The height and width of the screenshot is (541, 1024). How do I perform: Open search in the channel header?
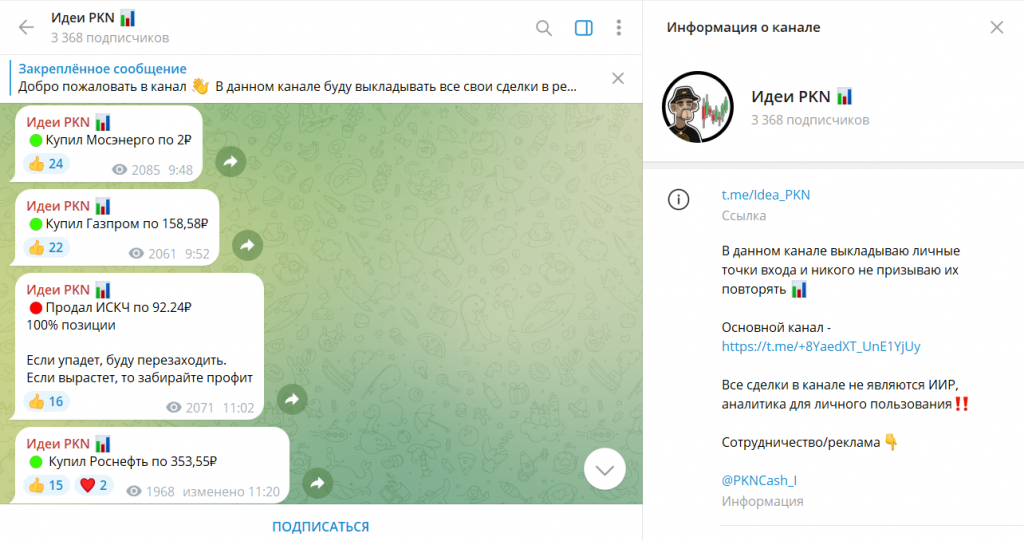[543, 27]
